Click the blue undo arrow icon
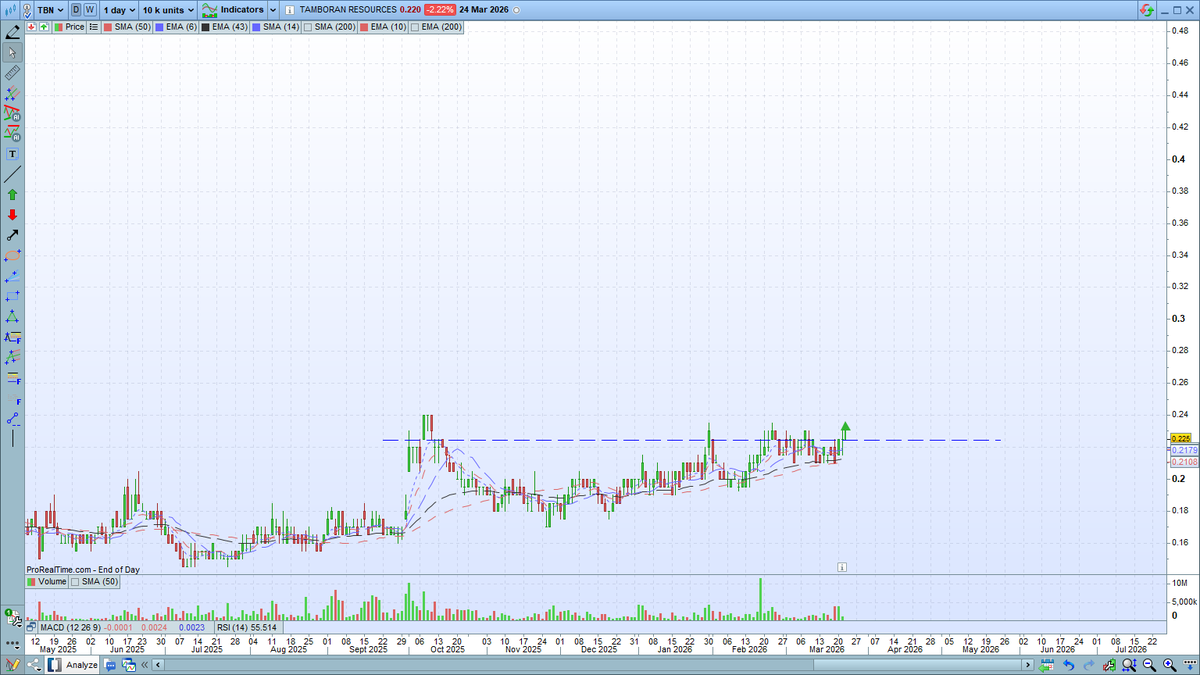 tap(1068, 664)
